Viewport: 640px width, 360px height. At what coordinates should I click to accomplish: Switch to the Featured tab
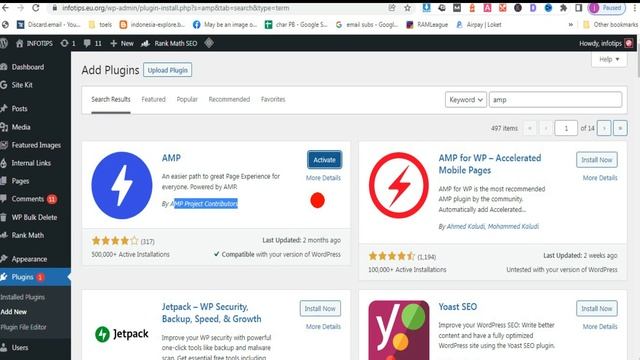pos(153,99)
